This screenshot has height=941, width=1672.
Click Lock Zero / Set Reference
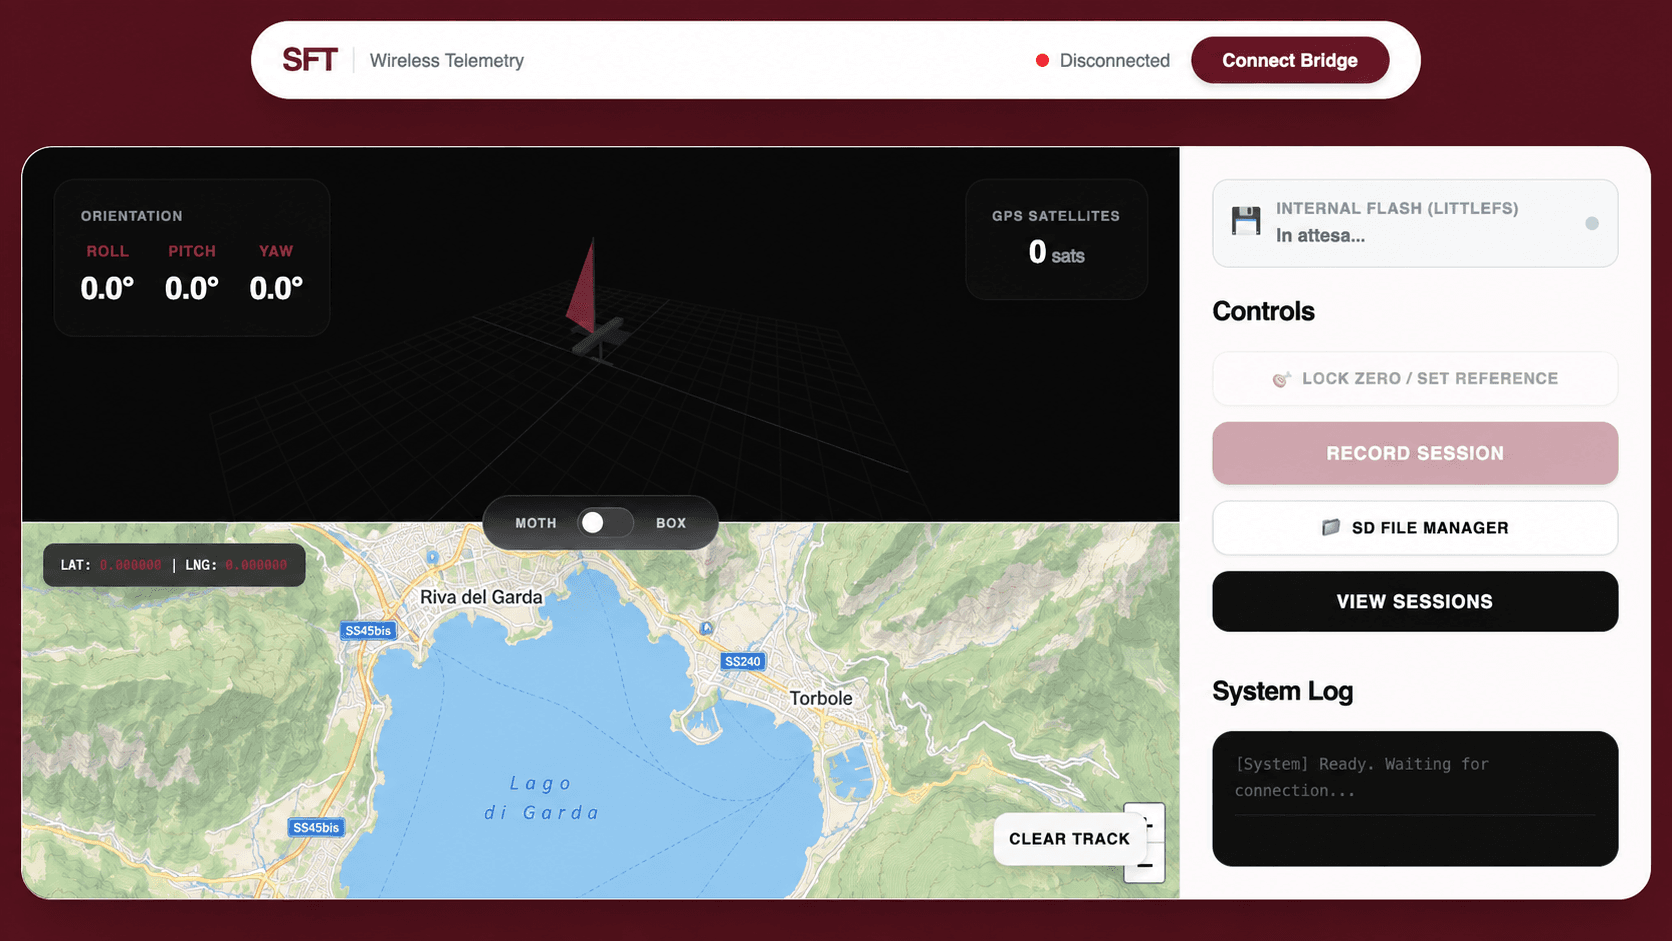[1415, 378]
